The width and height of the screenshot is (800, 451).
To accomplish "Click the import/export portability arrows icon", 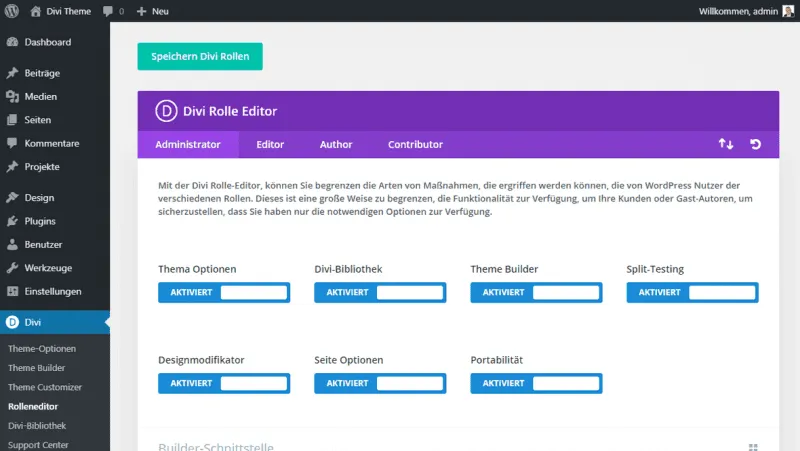I will click(726, 144).
